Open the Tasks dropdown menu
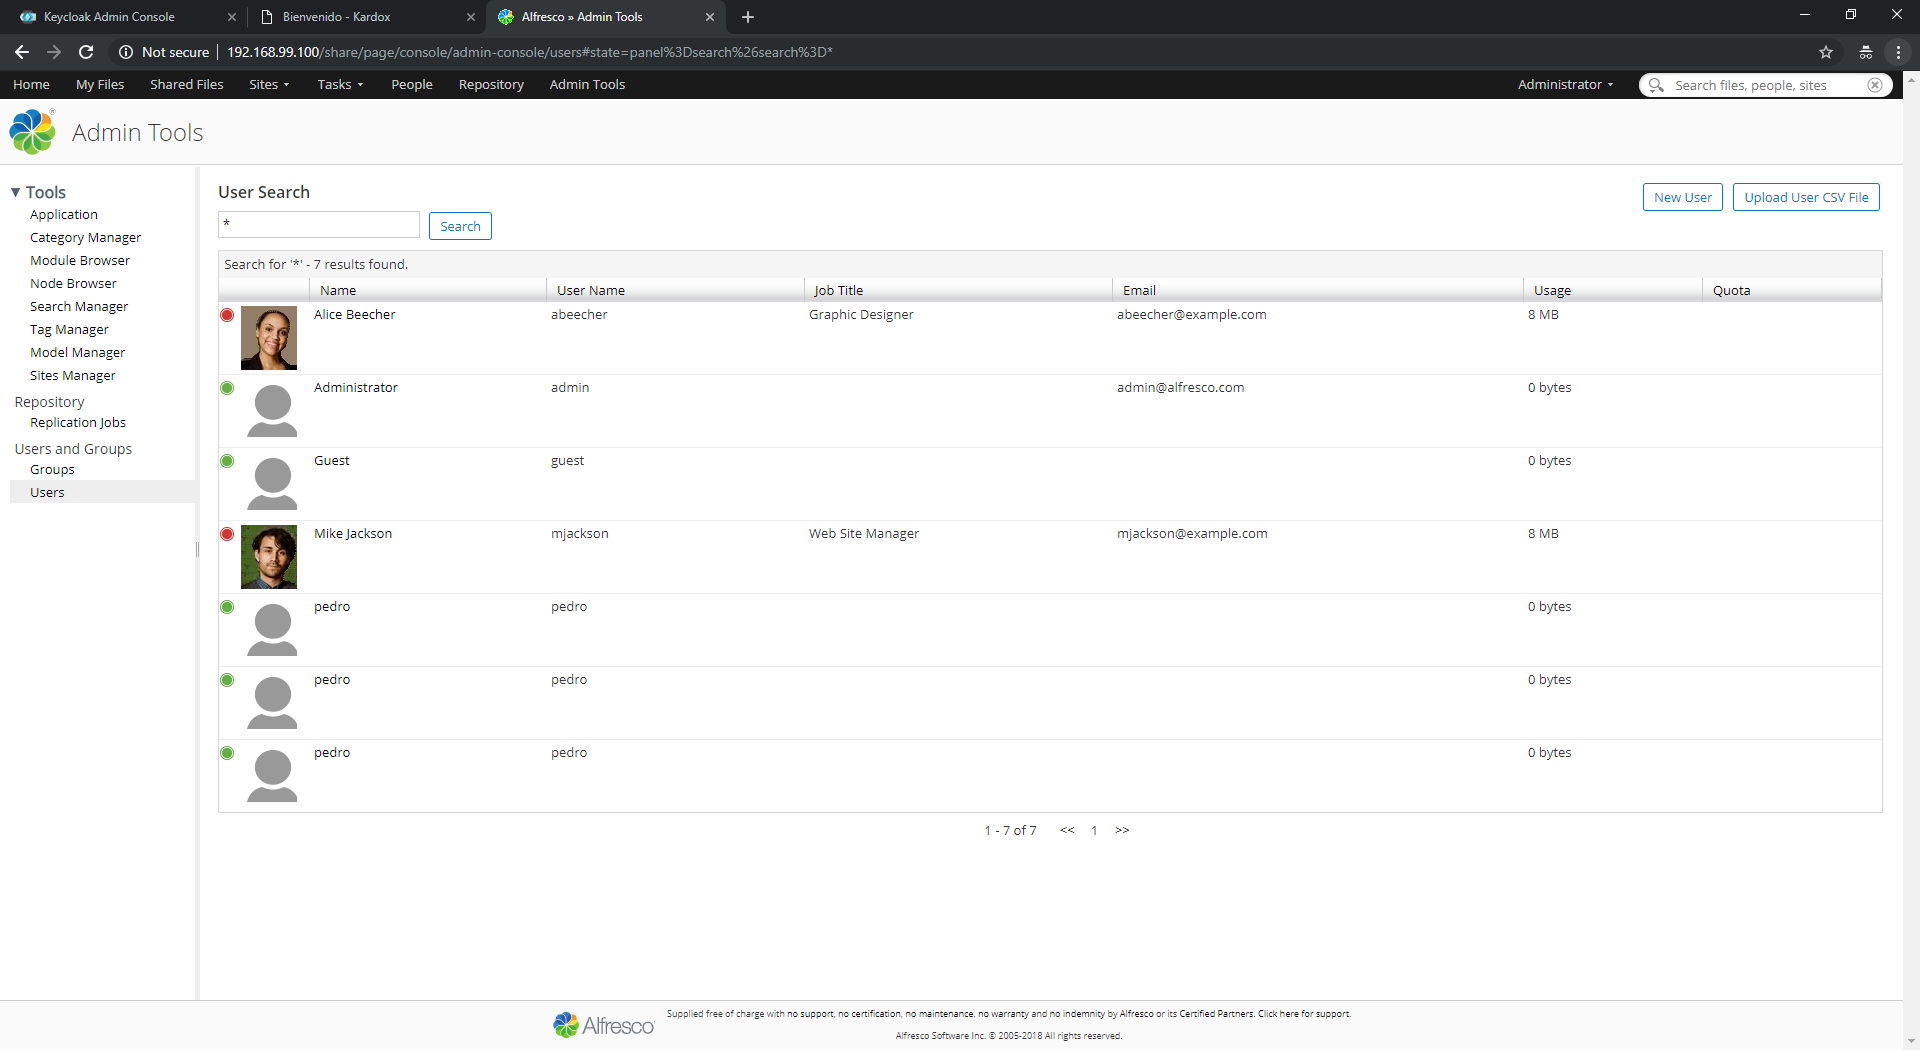The height and width of the screenshot is (1050, 1920). point(340,85)
